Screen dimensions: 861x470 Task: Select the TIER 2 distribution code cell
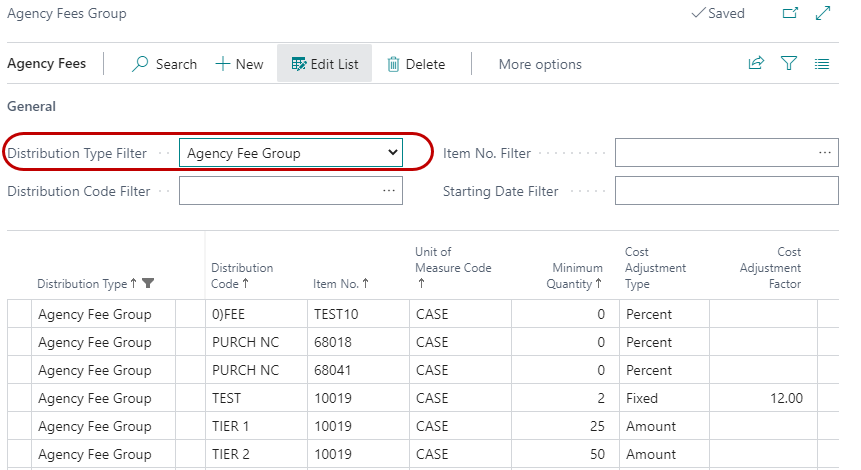point(256,454)
